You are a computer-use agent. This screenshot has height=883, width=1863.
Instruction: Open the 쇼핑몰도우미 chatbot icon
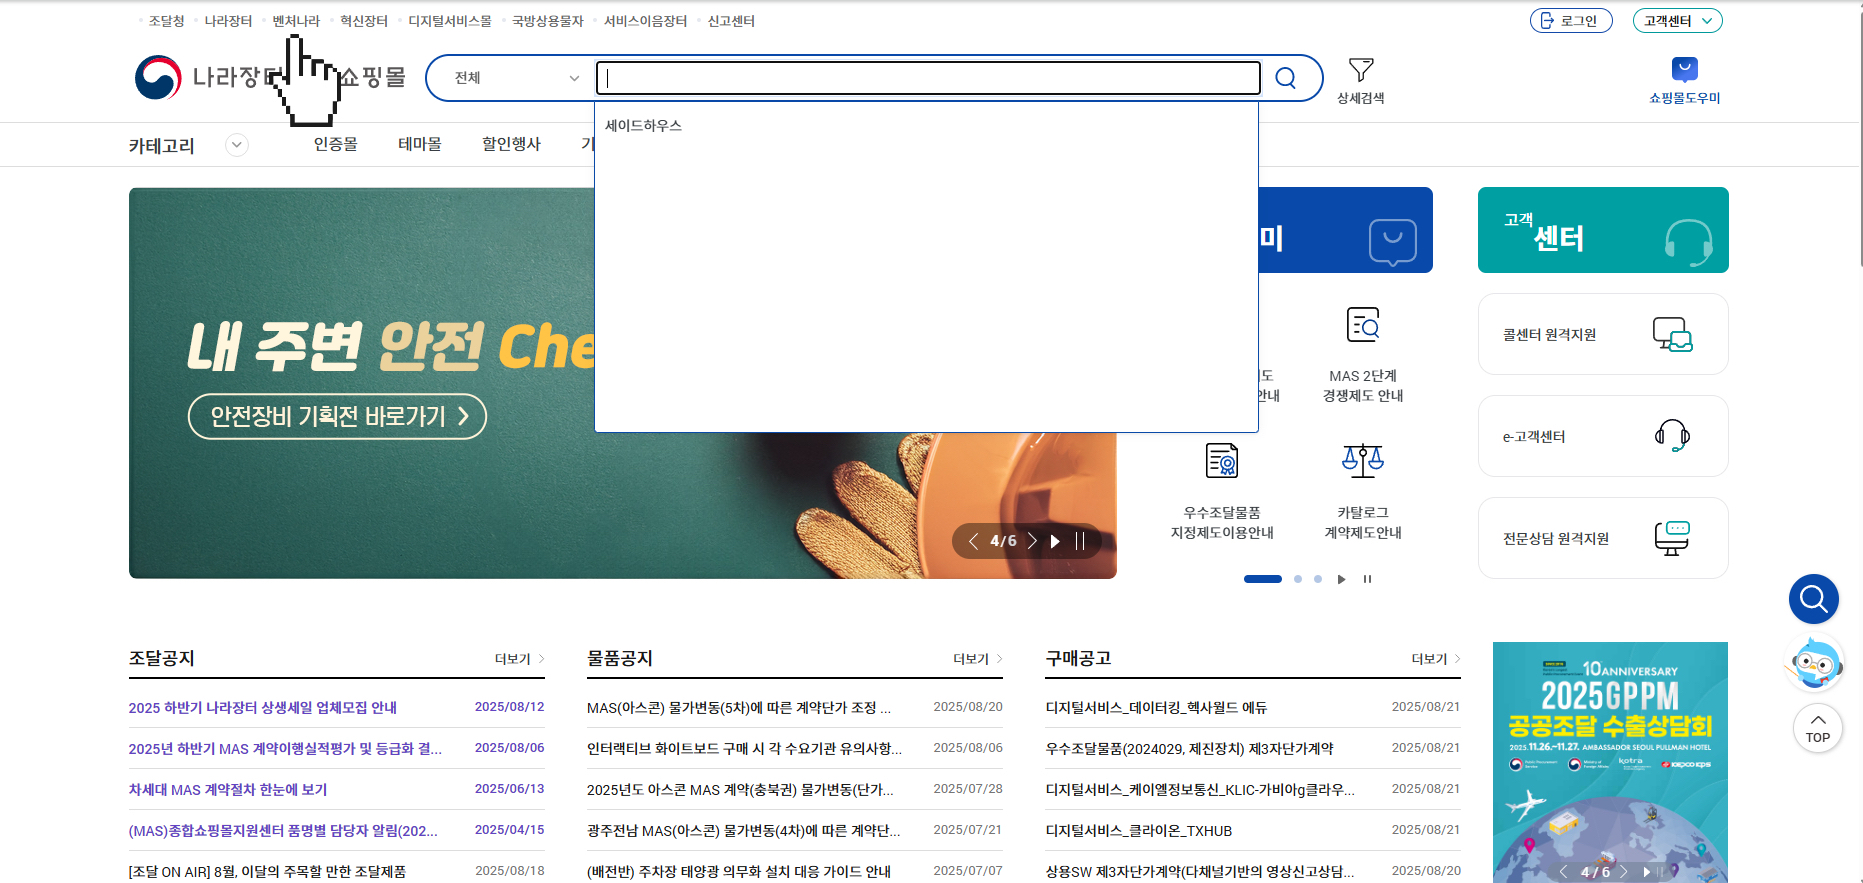[x=1685, y=69]
